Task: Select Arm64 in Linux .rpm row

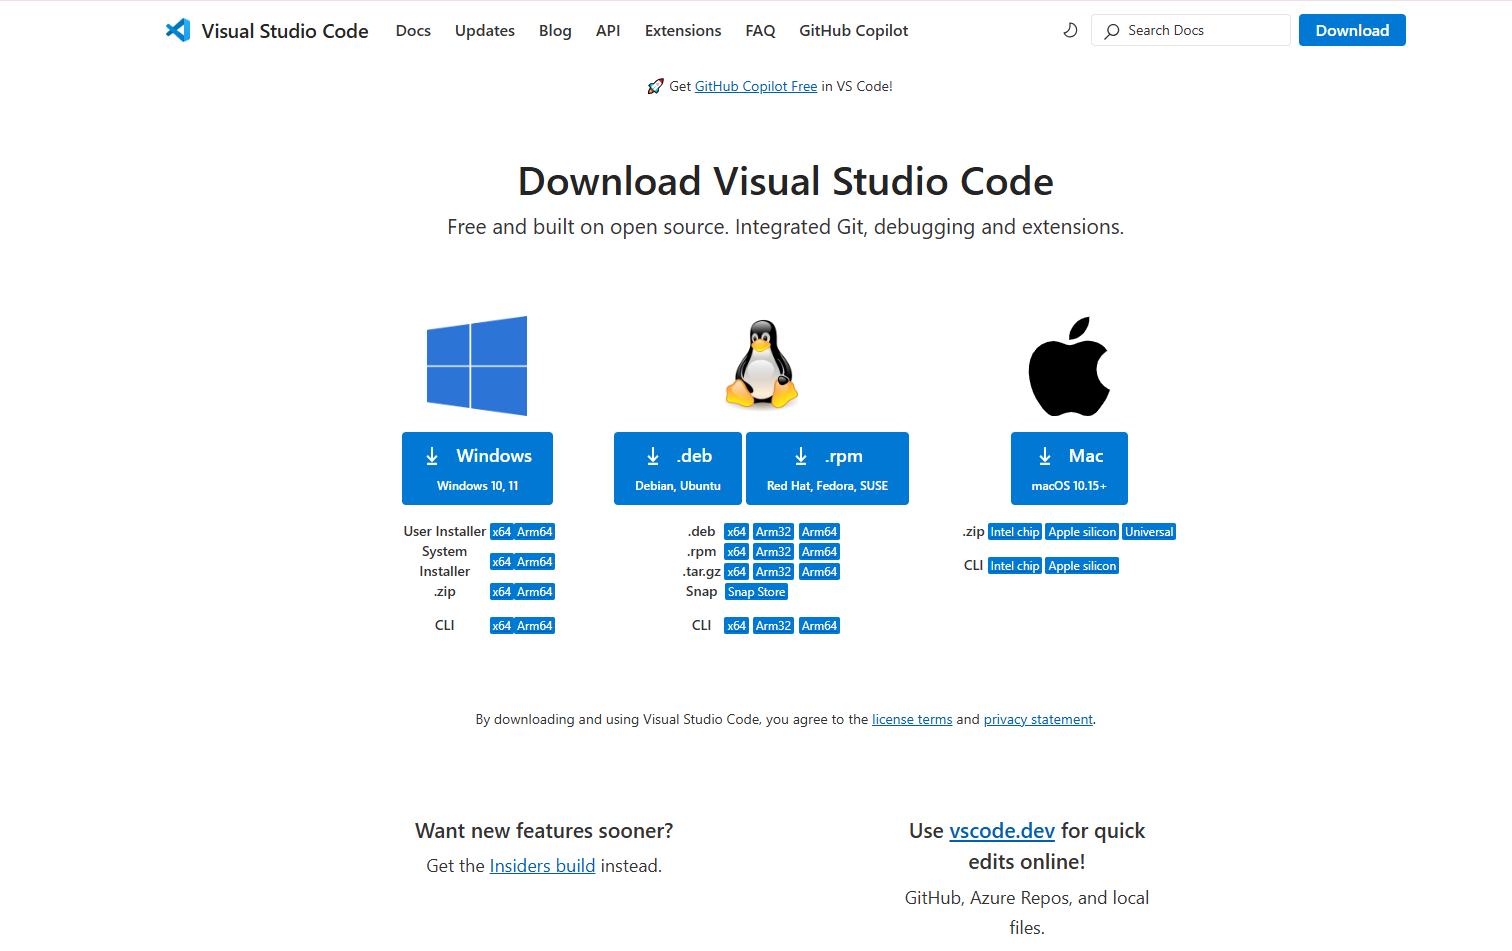Action: 819,552
